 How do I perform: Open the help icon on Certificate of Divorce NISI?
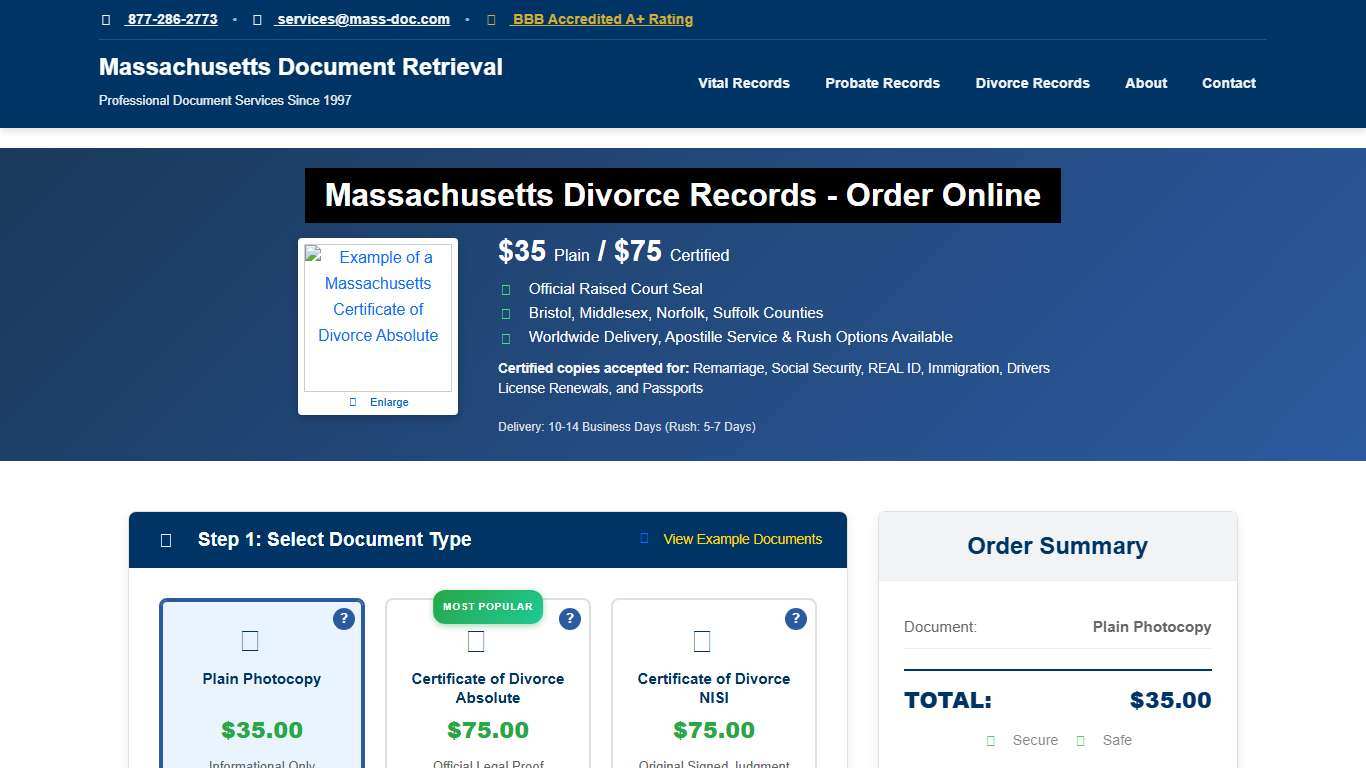tap(796, 619)
